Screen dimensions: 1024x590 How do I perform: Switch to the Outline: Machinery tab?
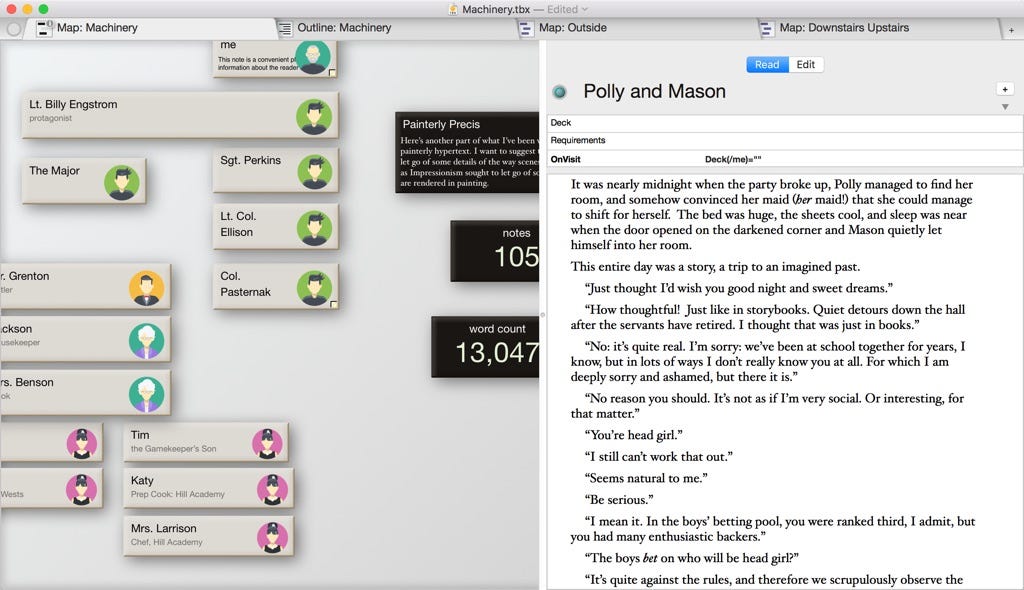point(343,28)
